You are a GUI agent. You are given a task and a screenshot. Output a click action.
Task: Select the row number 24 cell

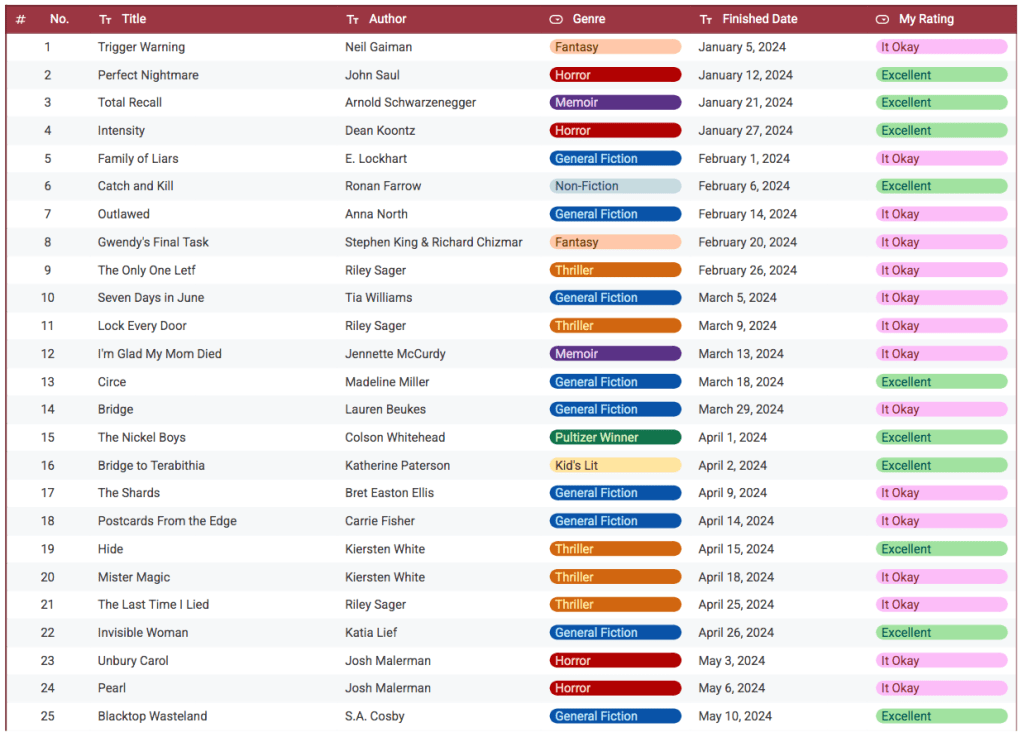coord(48,688)
